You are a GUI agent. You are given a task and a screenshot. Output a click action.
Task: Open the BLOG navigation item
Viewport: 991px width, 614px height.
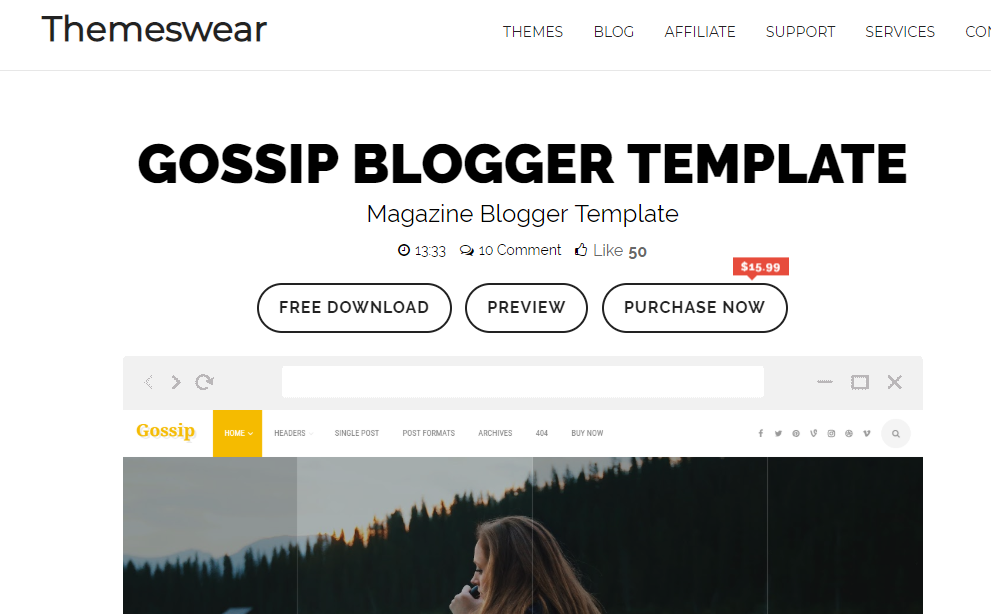pos(614,32)
